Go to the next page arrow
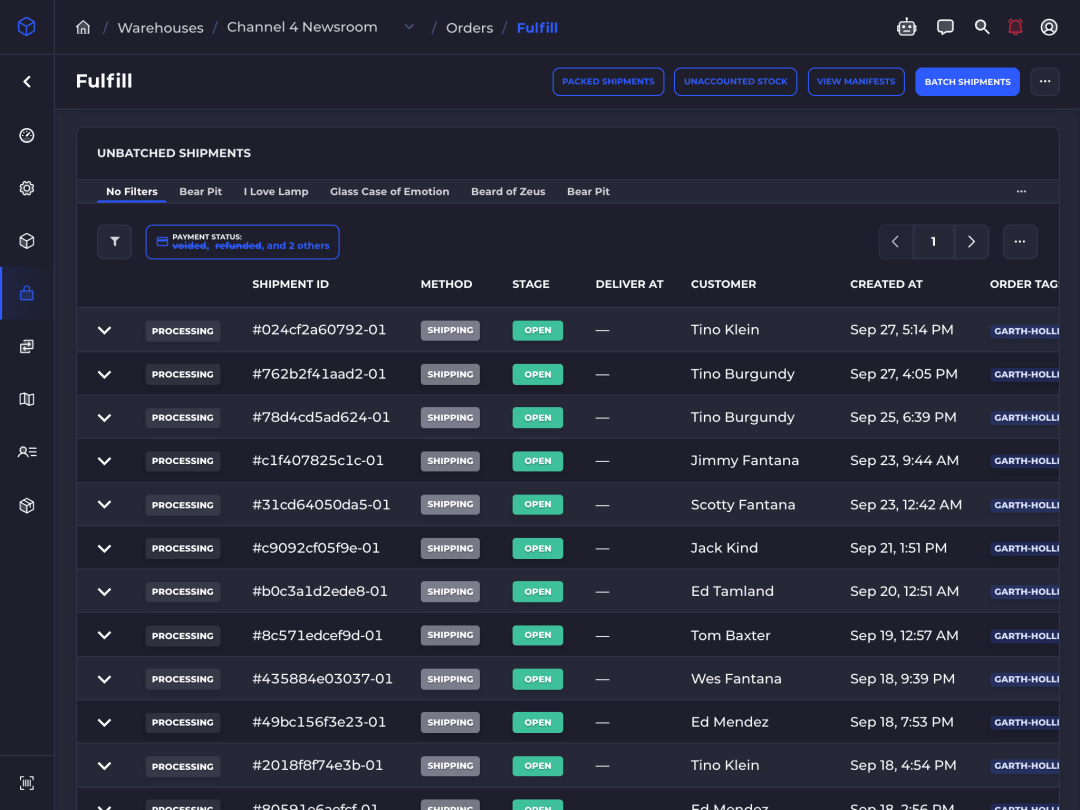1080x810 pixels. (971, 242)
